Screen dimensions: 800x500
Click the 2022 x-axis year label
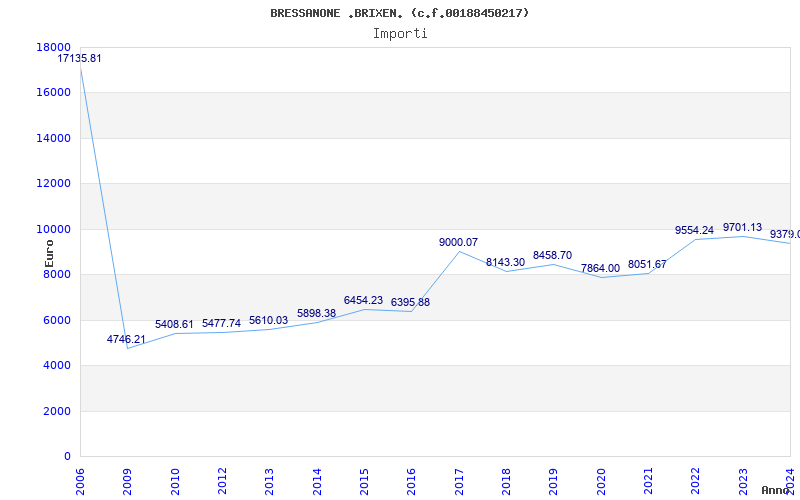point(695,482)
